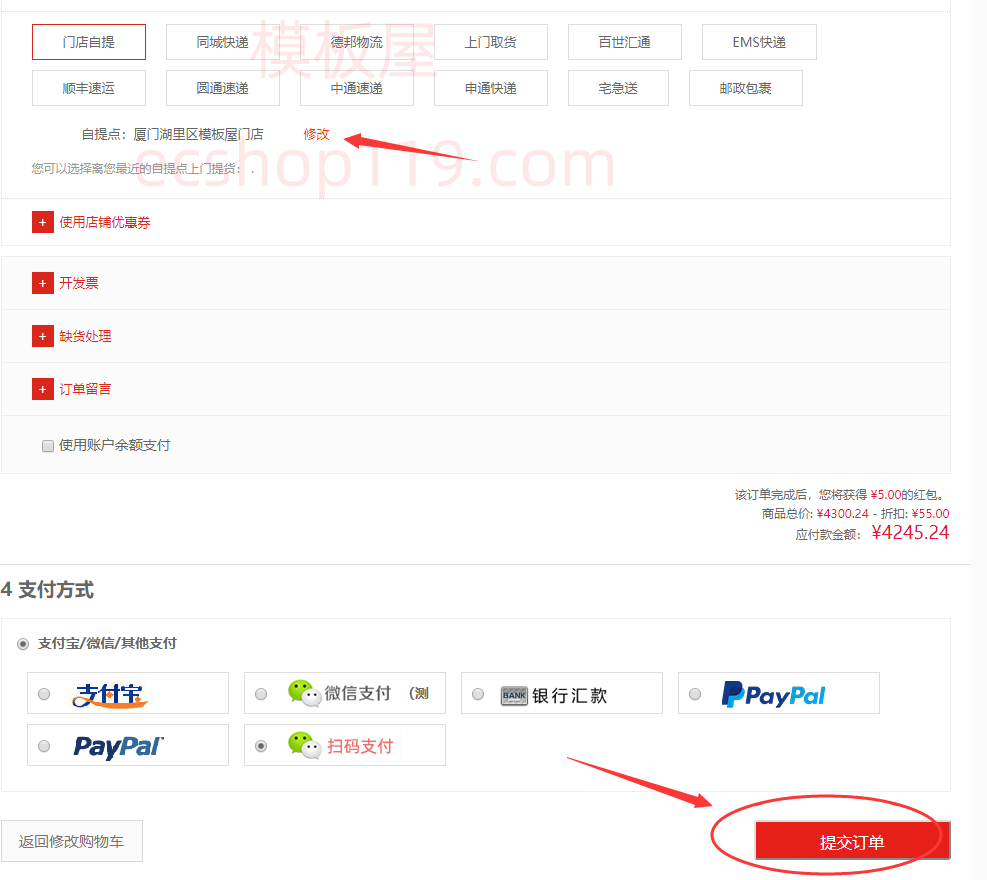
Task: Select 银行汇款 payment radio button
Action: click(x=478, y=694)
